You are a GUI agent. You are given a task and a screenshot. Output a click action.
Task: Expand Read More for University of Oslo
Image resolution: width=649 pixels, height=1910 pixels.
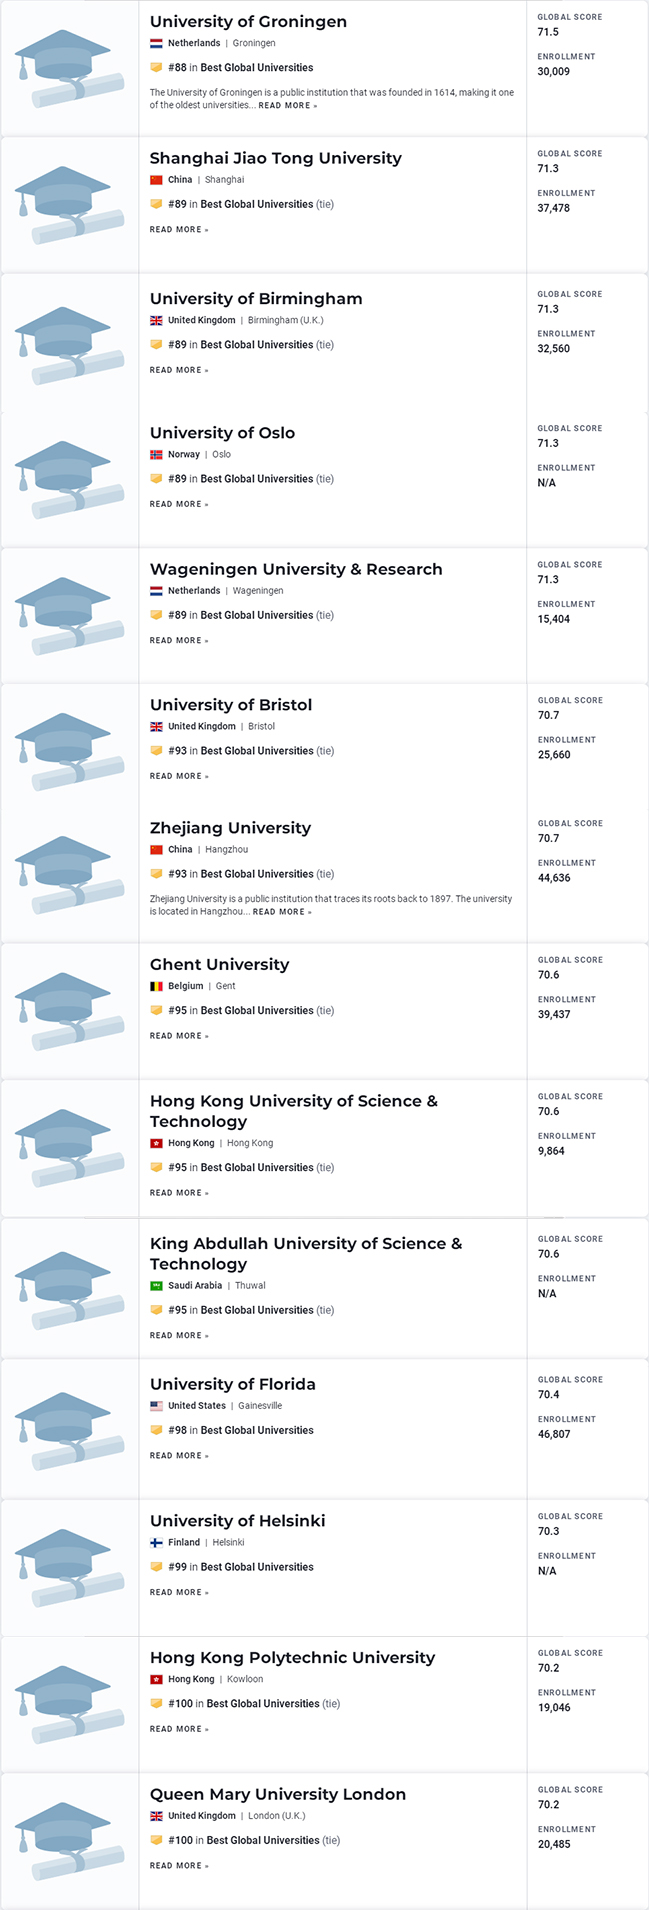179,505
